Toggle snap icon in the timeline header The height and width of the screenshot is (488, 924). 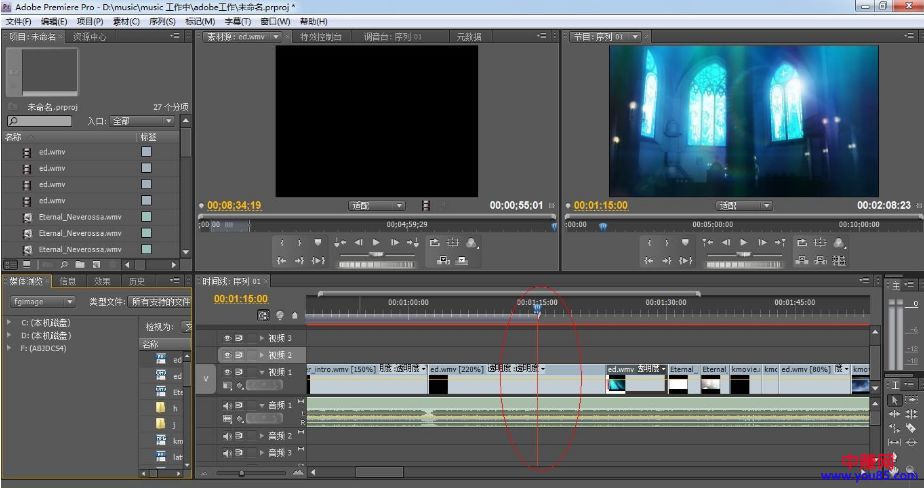[x=263, y=315]
